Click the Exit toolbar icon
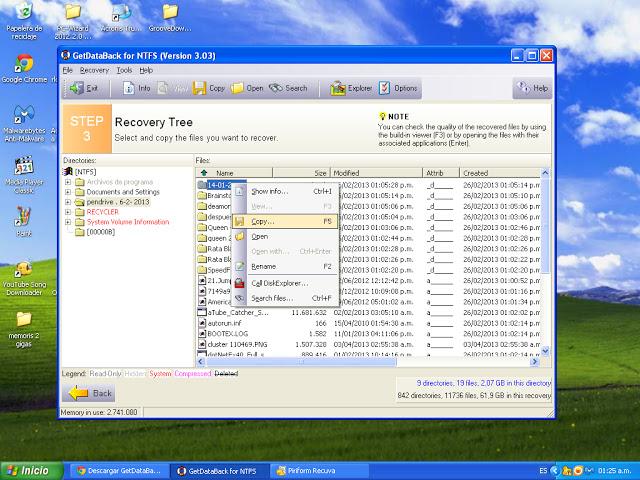Screen dimensions: 640x480 pyautogui.click(x=76, y=88)
